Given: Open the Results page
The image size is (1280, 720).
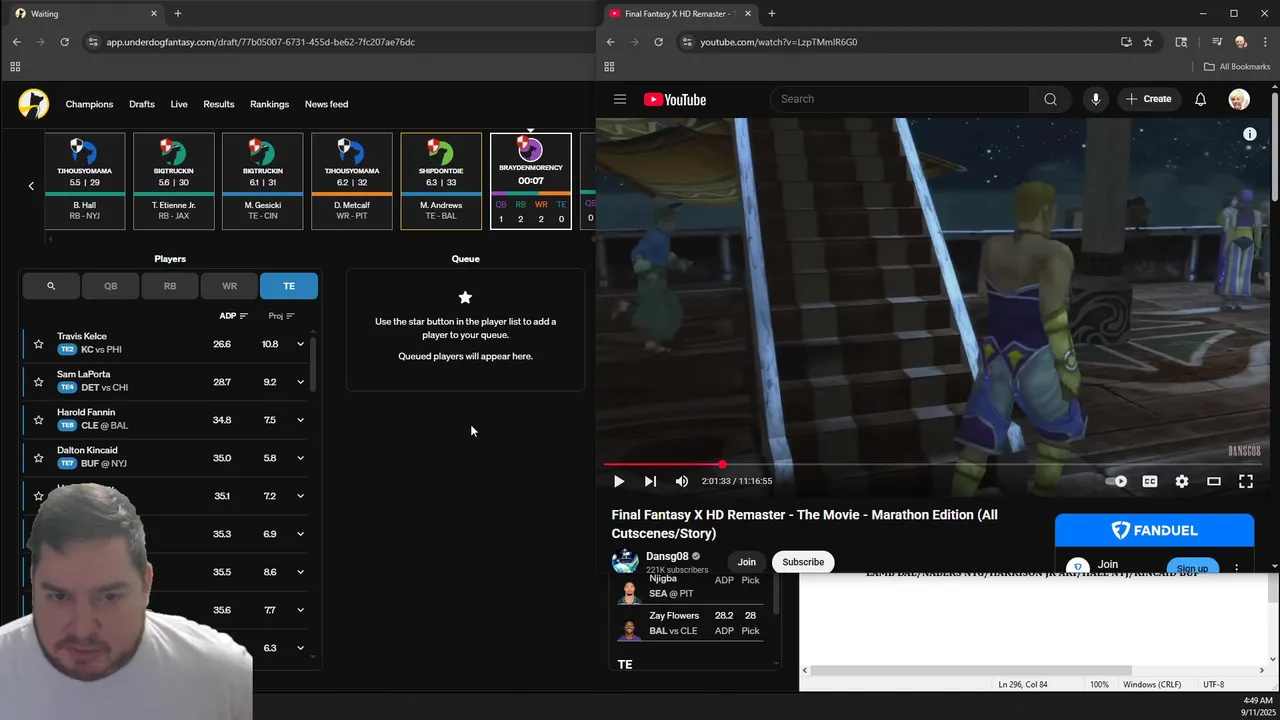Looking at the screenshot, I should tap(219, 104).
